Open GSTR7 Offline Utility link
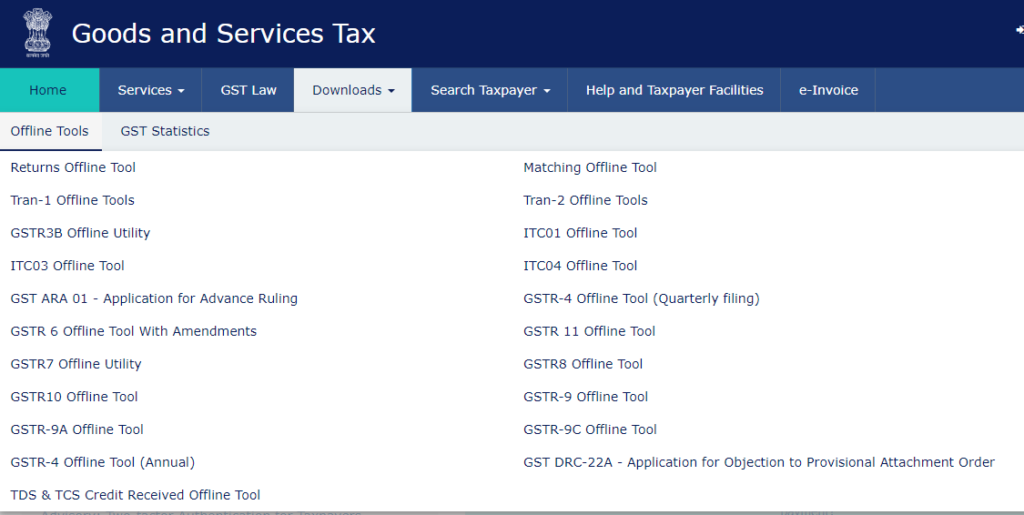This screenshot has height=515, width=1024. (76, 364)
